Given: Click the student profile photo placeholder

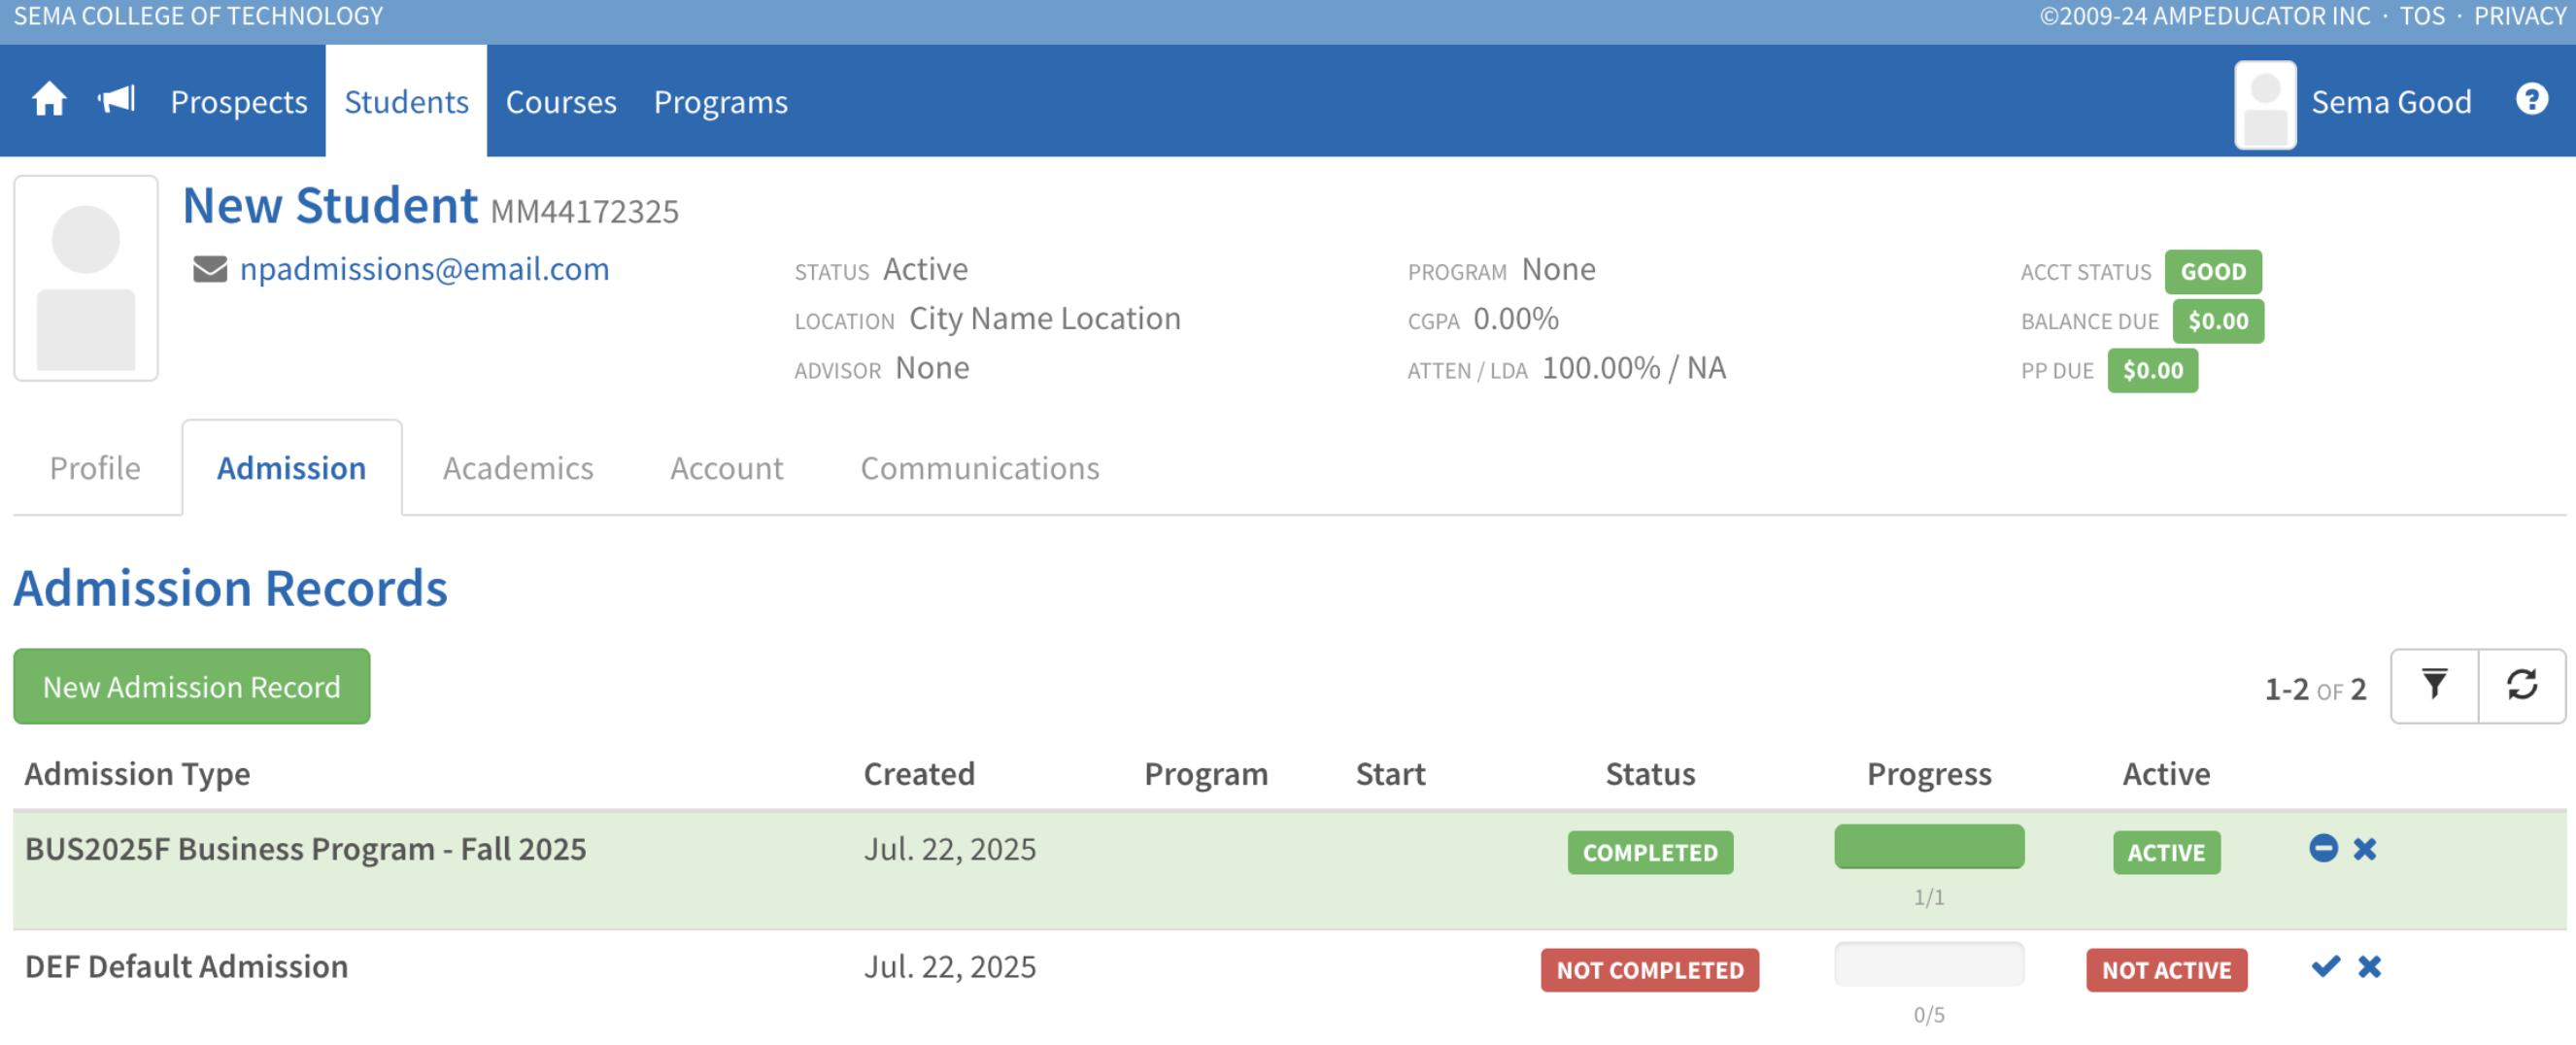Looking at the screenshot, I should click(86, 279).
